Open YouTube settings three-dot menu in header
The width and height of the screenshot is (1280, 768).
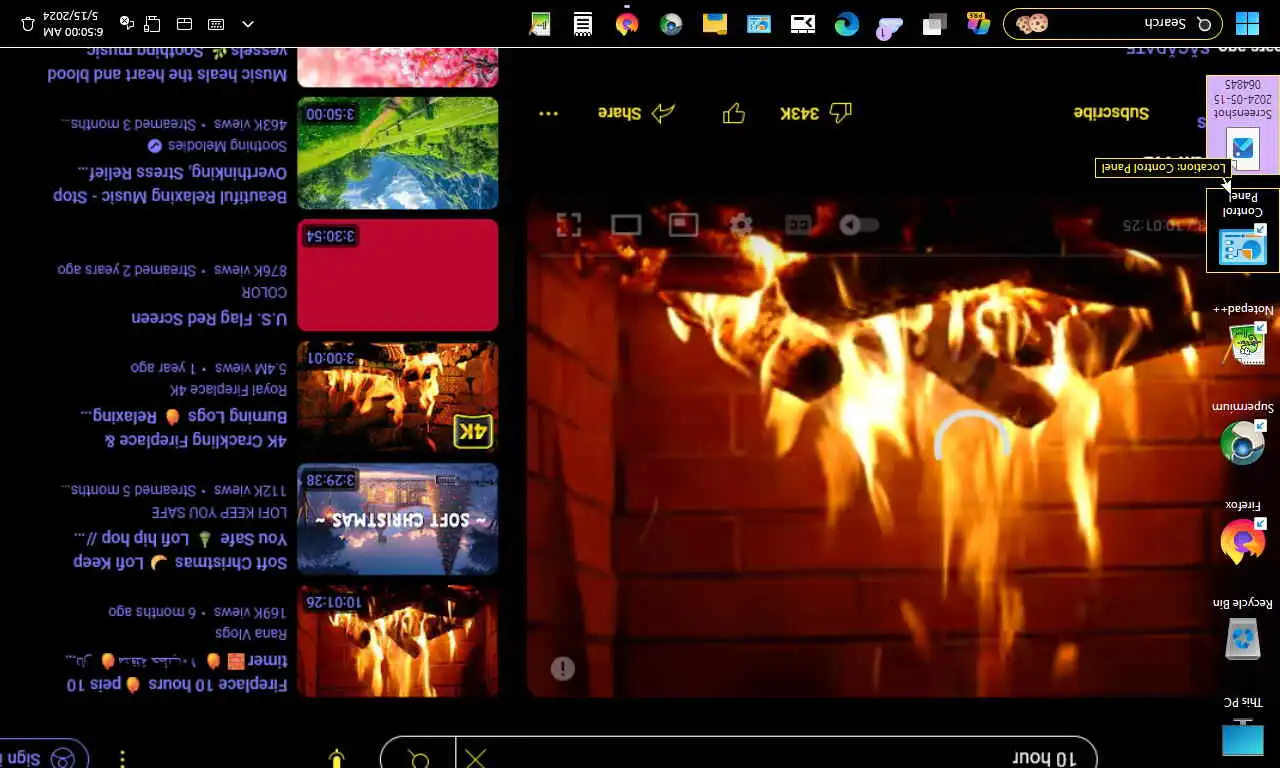(x=122, y=758)
